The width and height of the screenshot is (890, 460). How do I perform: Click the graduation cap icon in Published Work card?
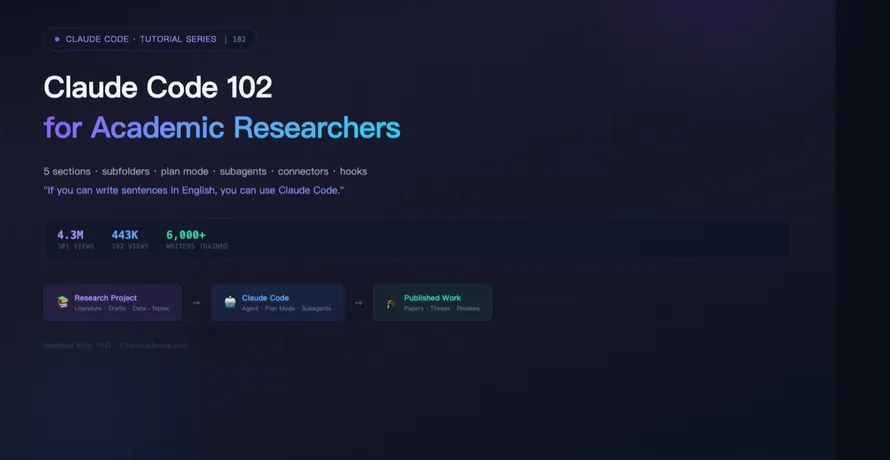[391, 303]
